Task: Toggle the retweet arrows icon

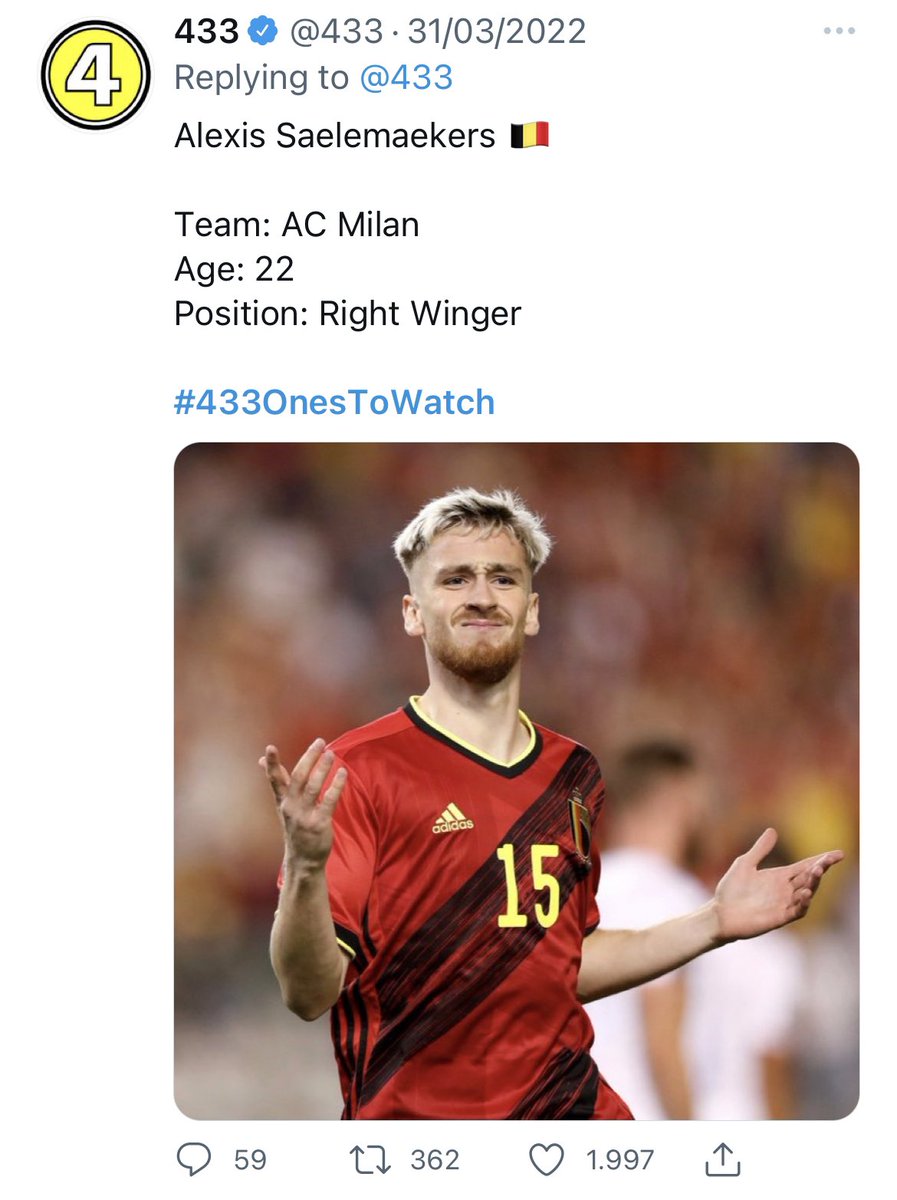Action: point(372,1160)
